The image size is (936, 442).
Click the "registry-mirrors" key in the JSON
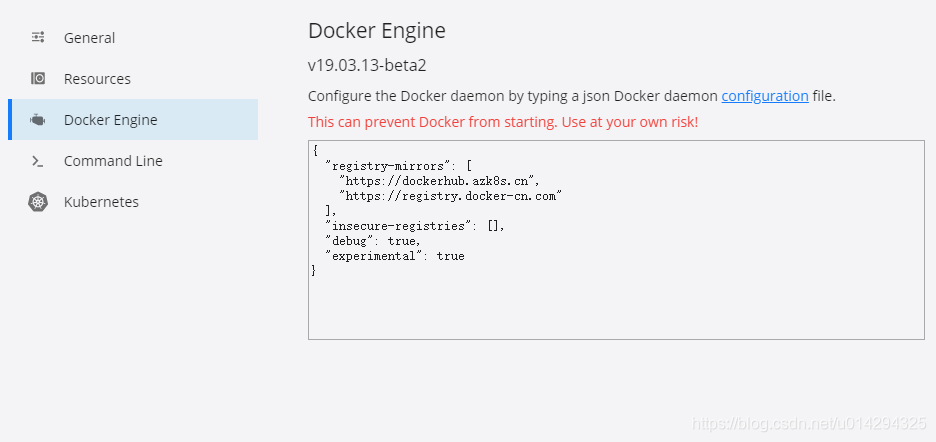(x=389, y=166)
